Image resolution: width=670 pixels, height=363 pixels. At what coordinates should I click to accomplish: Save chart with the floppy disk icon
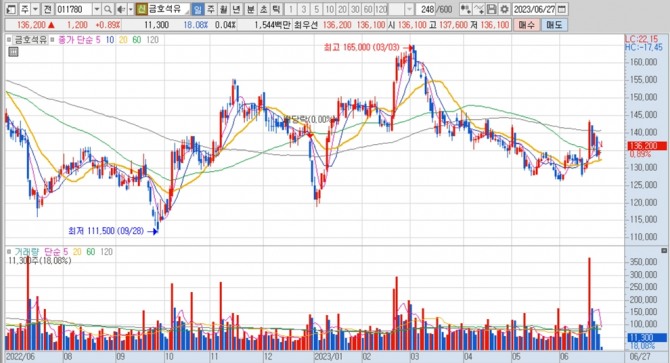492,9
